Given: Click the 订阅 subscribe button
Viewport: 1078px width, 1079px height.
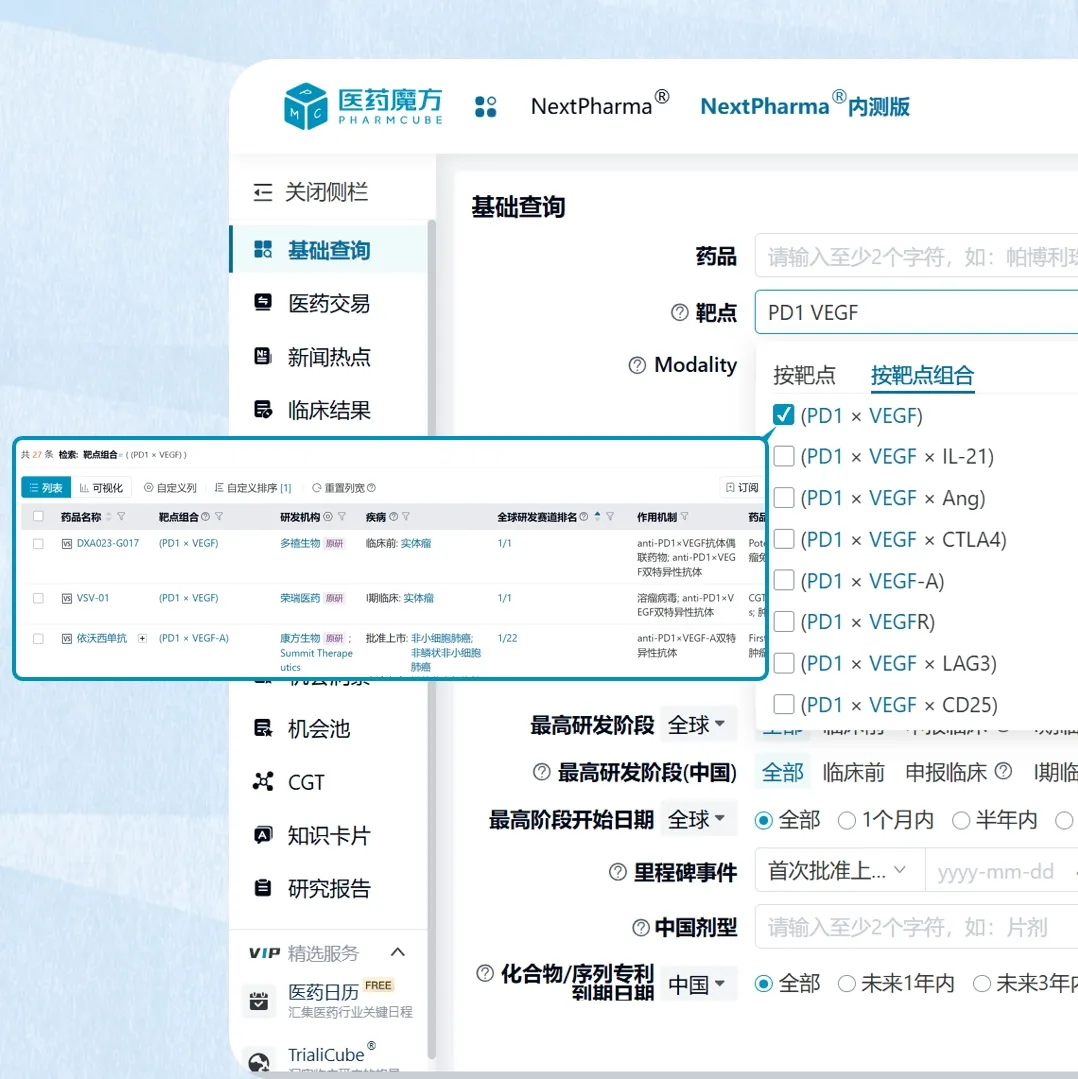Looking at the screenshot, I should [742, 488].
